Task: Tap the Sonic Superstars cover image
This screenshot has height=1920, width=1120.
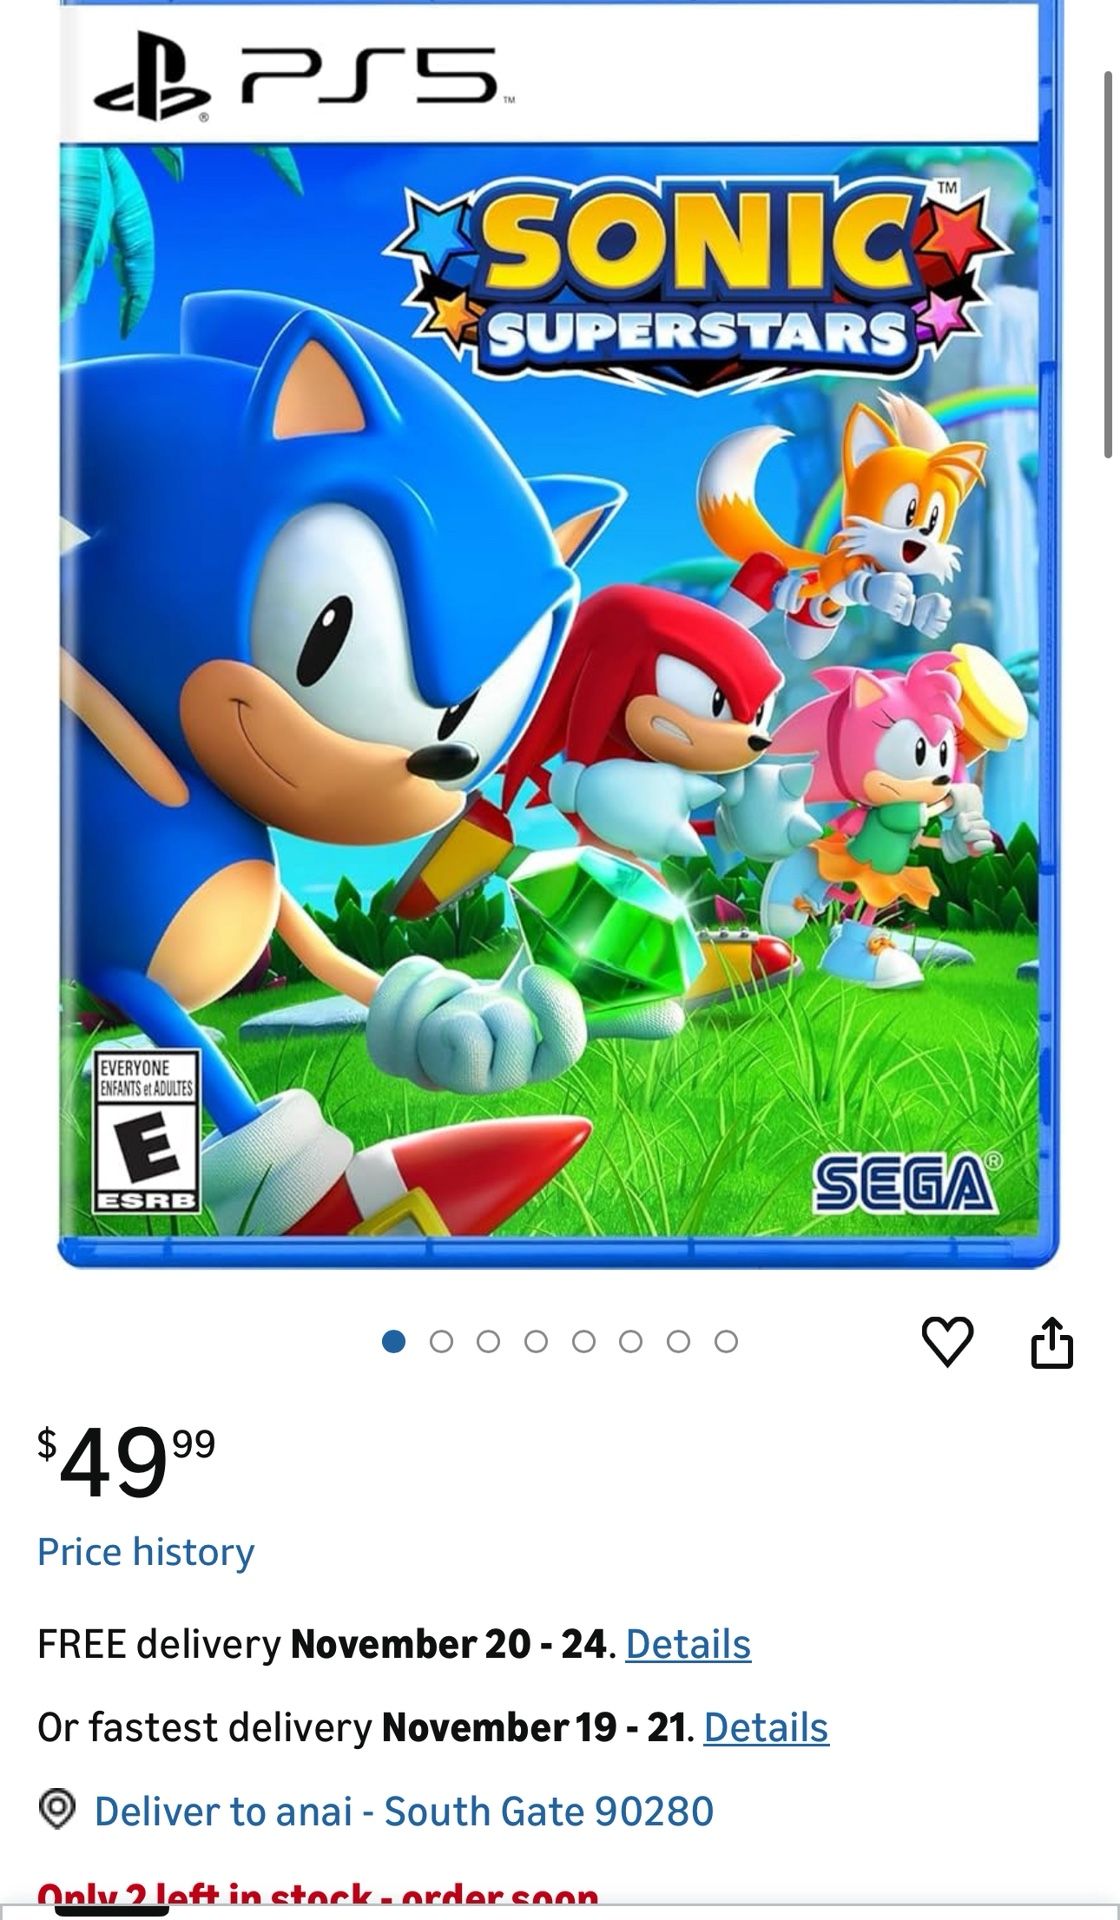Action: [558, 635]
